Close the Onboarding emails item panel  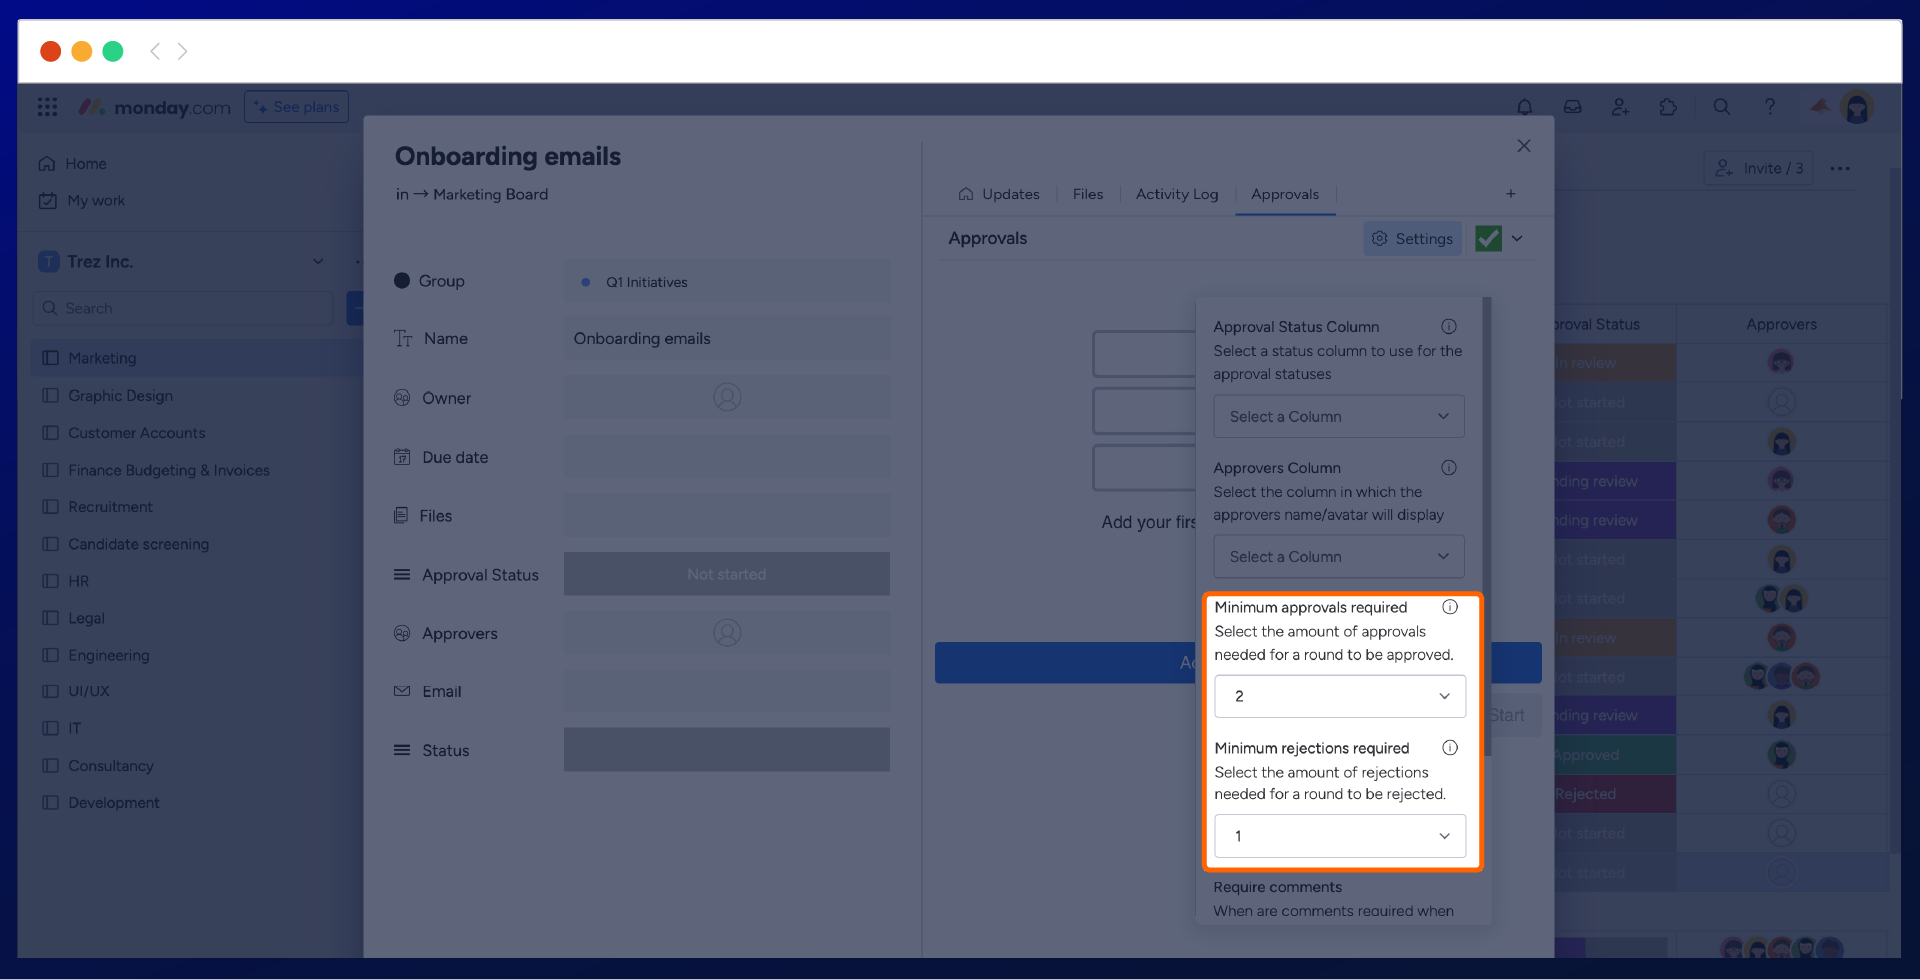pyautogui.click(x=1523, y=146)
